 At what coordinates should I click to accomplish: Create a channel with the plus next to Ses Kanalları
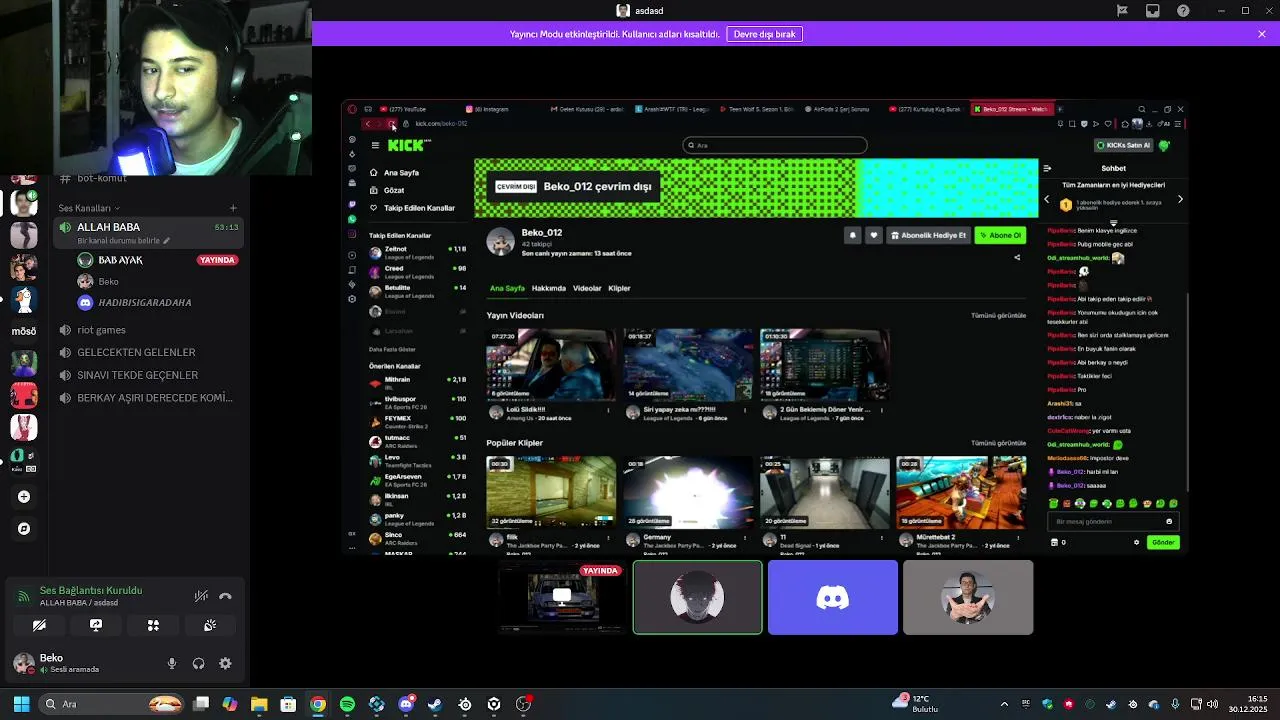233,208
